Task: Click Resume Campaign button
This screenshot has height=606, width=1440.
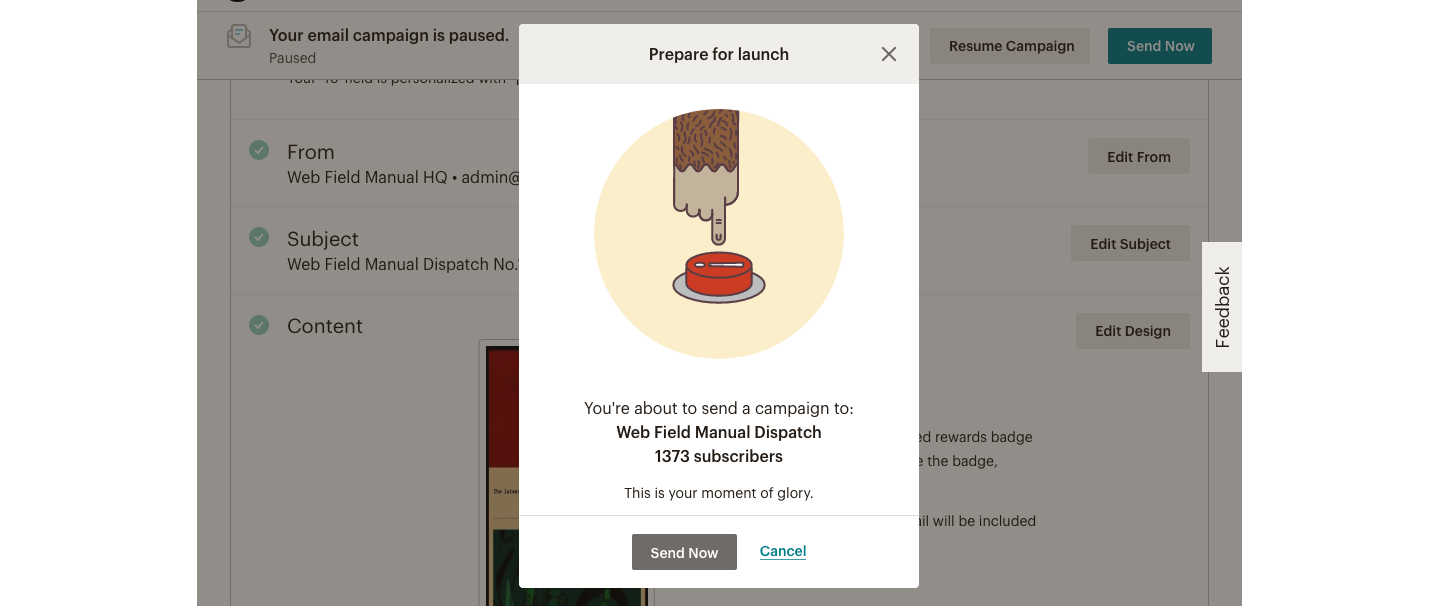Action: tap(1011, 46)
